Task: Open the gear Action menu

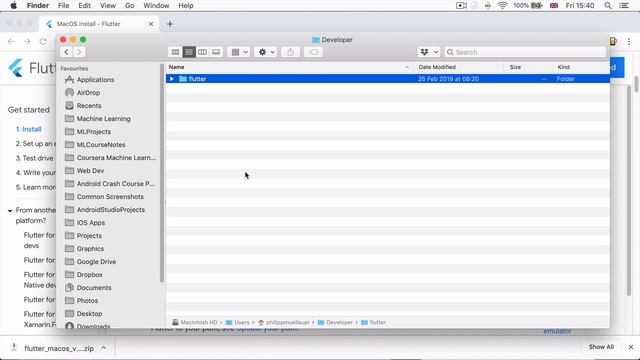Action: [266, 52]
